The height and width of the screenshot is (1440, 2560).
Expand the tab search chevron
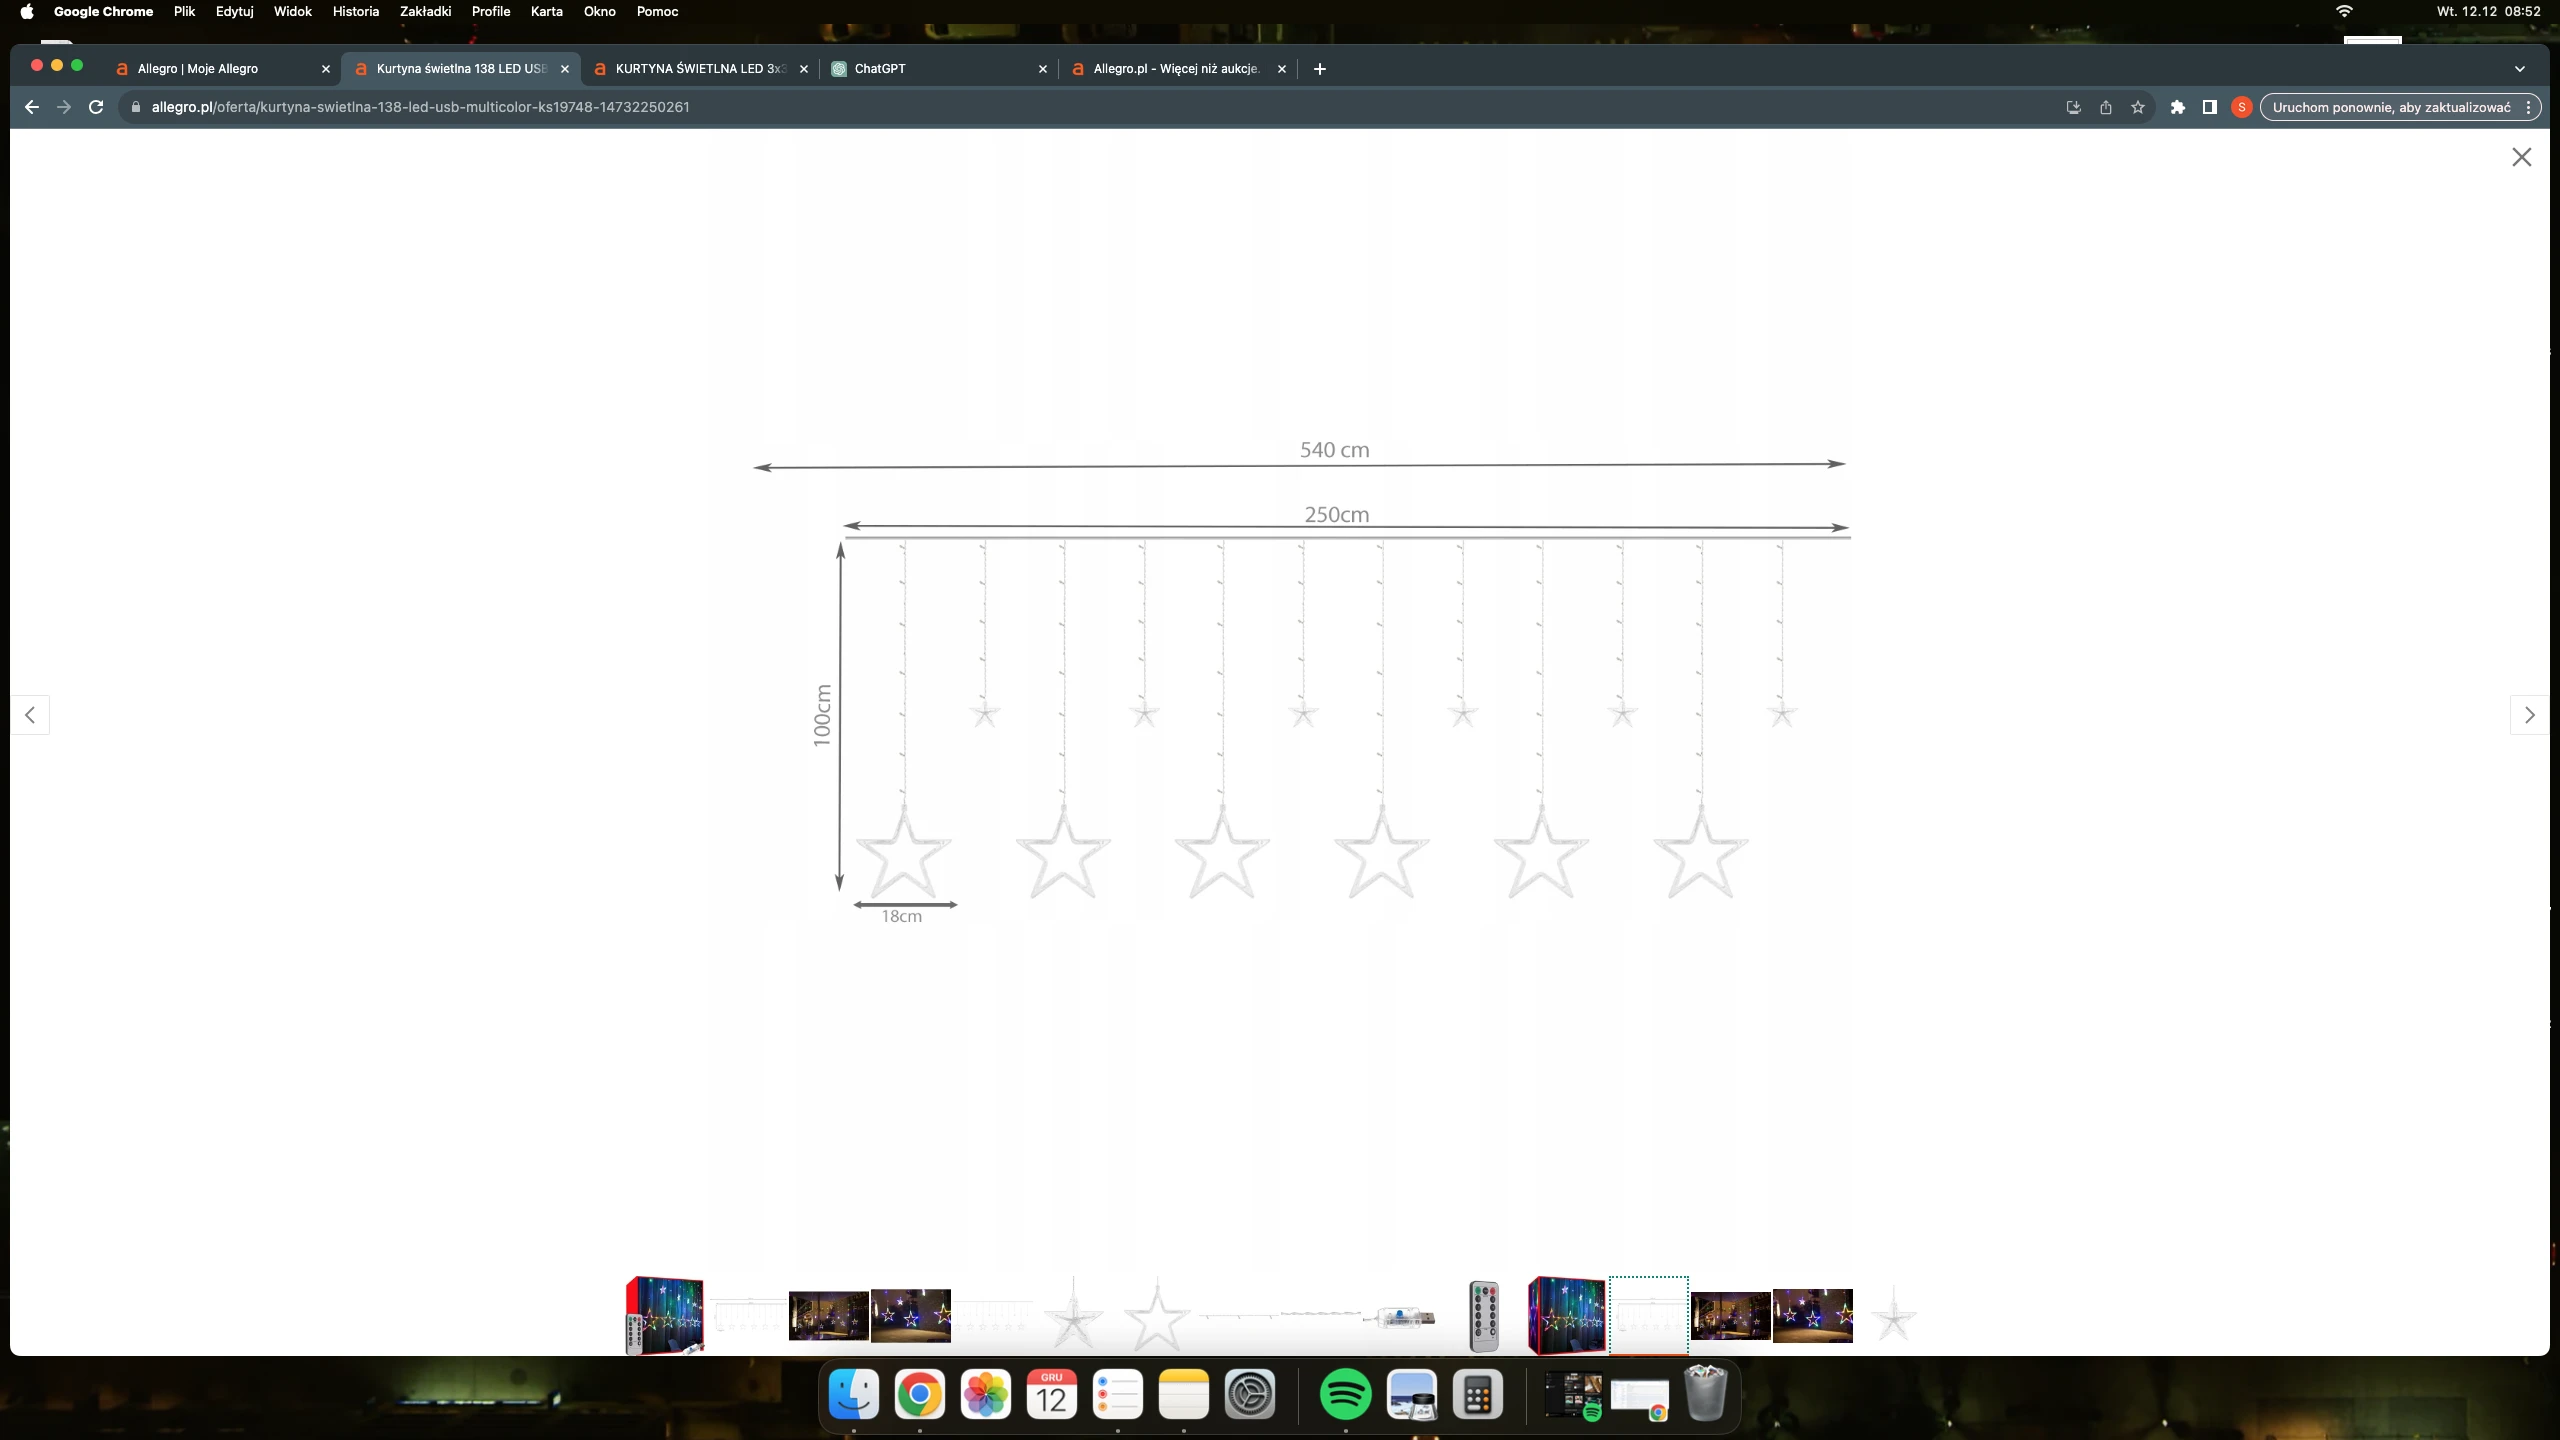(x=2519, y=69)
